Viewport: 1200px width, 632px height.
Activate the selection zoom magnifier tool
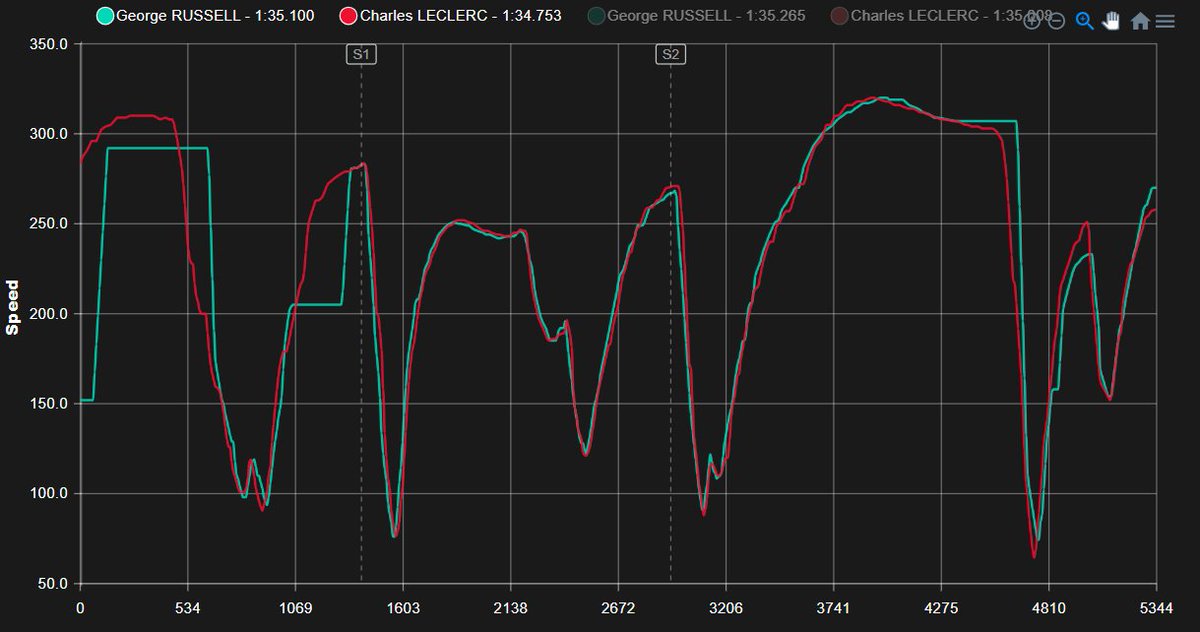point(1084,21)
